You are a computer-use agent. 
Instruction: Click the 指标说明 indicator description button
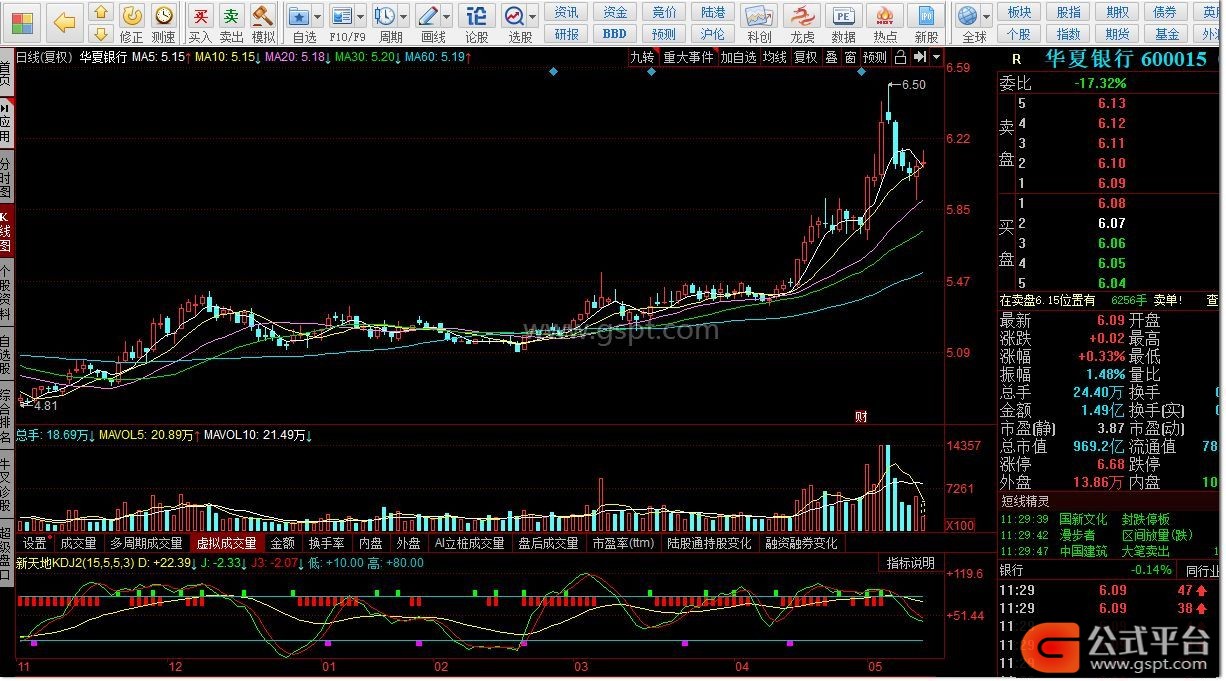[x=910, y=563]
